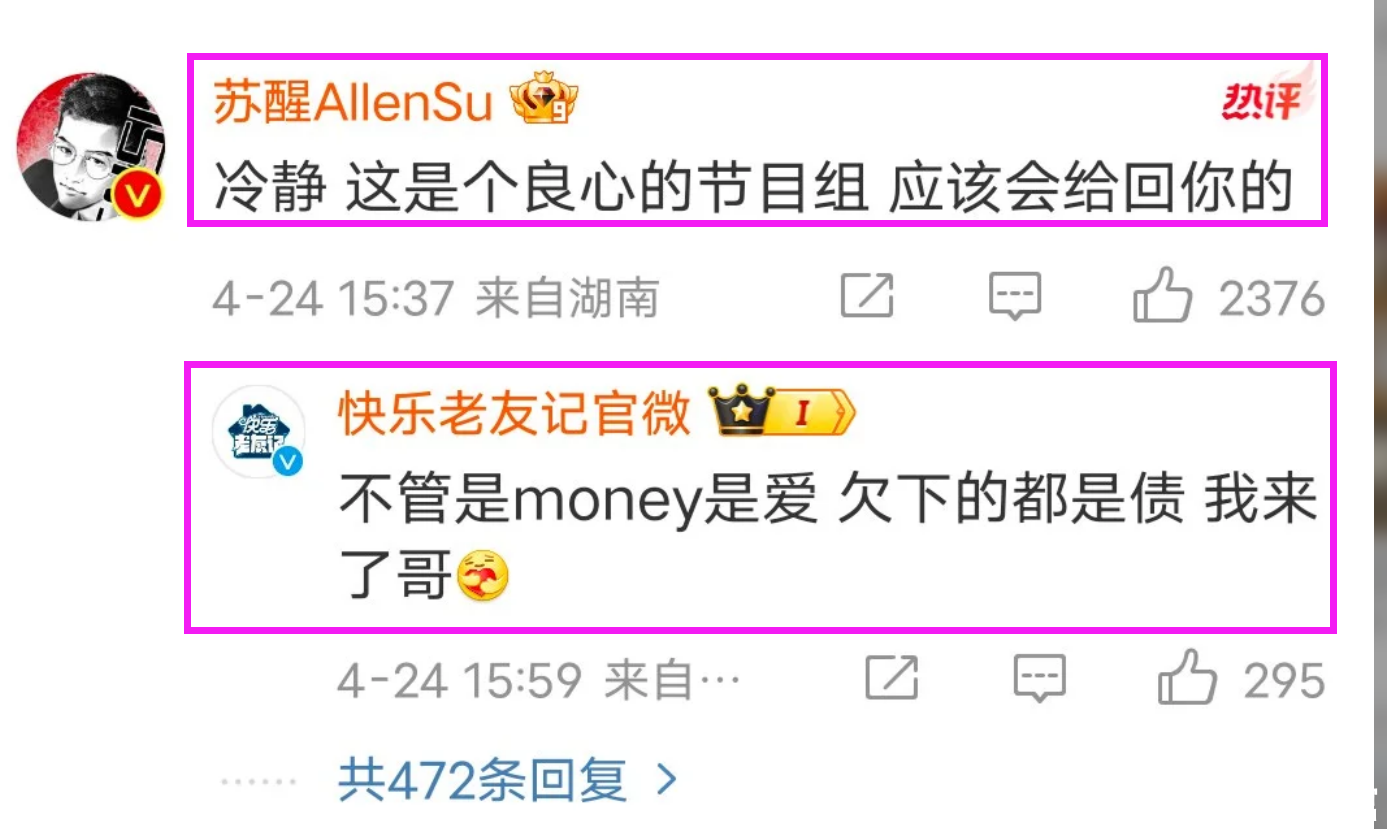Expand replies using the chevron arrow
The image size is (1387, 829).
click(x=666, y=779)
